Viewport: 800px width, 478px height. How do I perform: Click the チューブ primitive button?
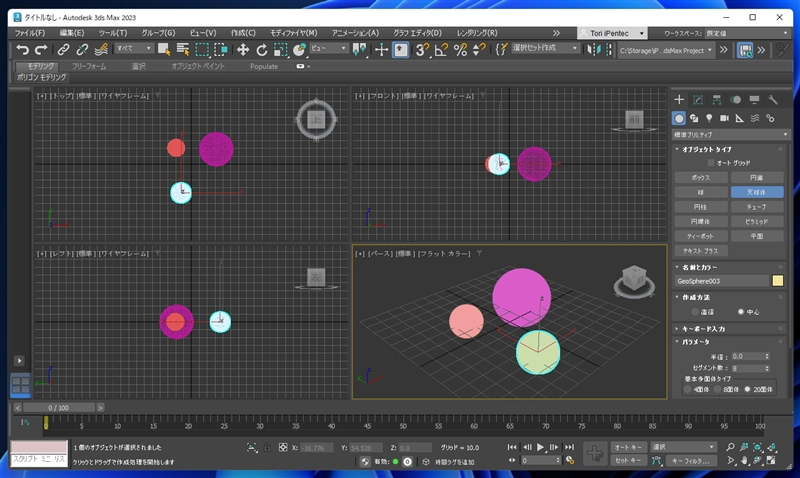click(x=757, y=207)
